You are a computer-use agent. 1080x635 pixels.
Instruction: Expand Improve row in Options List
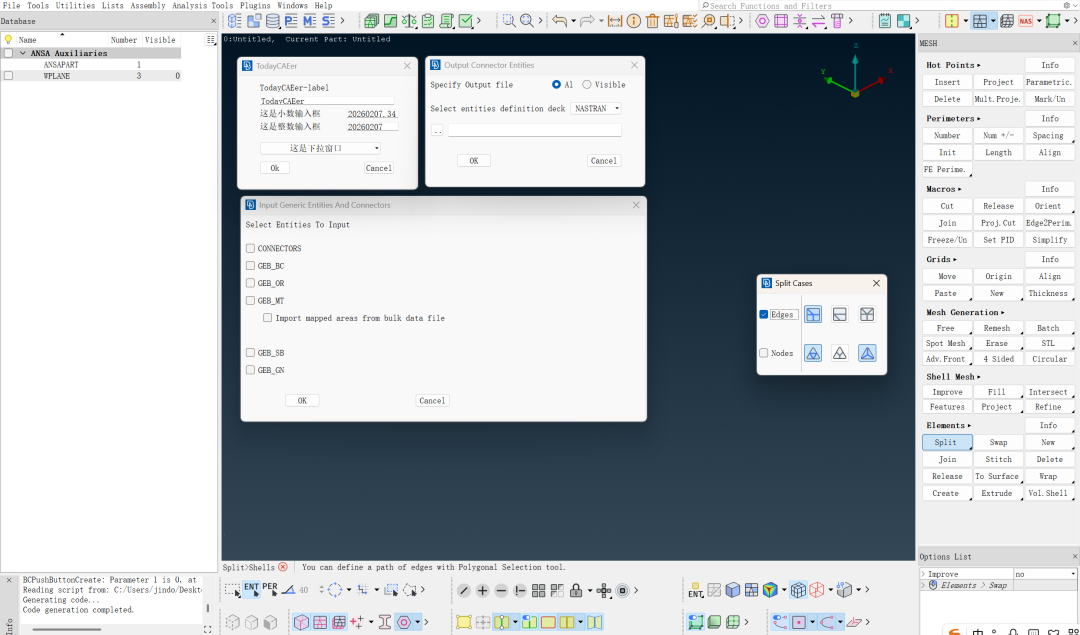coord(924,574)
